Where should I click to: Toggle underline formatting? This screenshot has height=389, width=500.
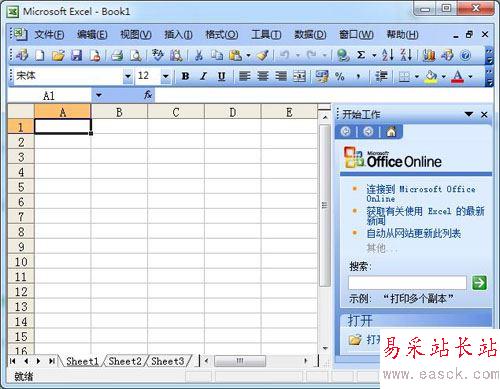pos(221,76)
